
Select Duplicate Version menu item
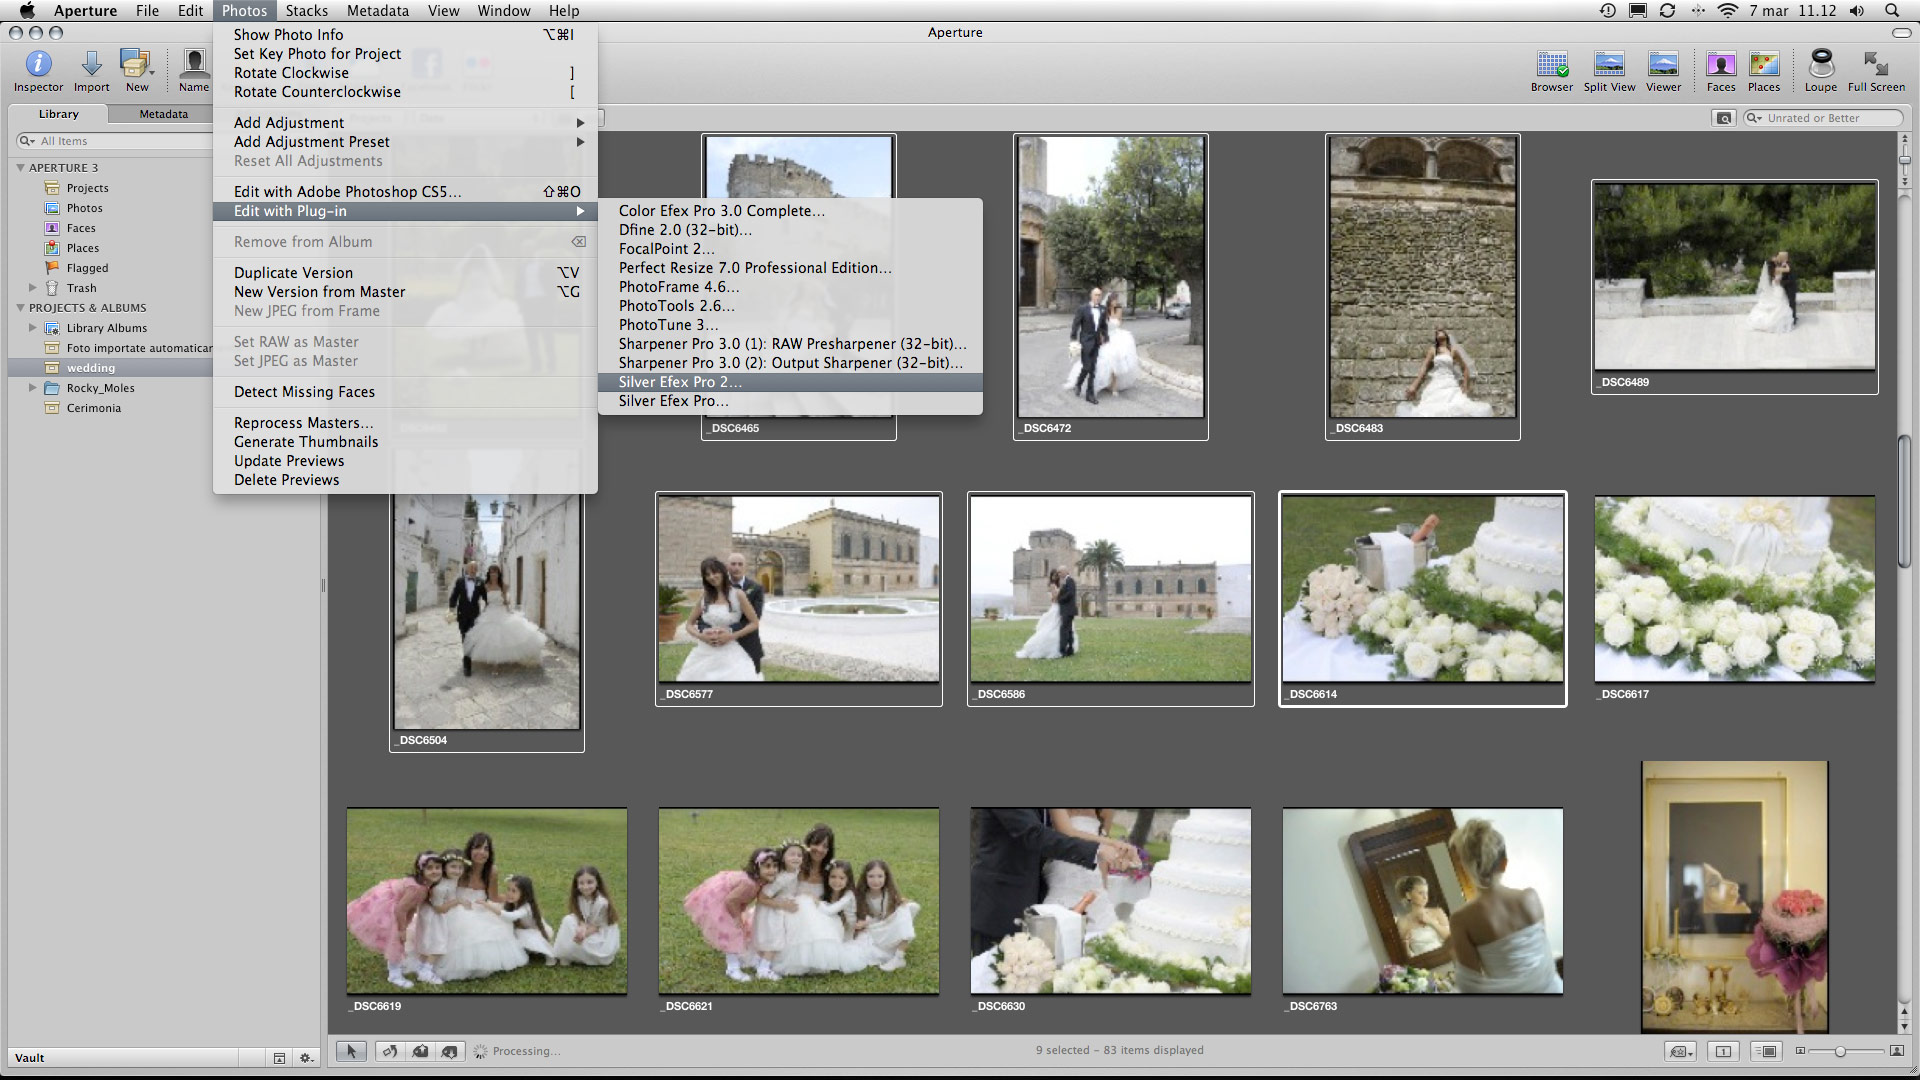coord(405,273)
